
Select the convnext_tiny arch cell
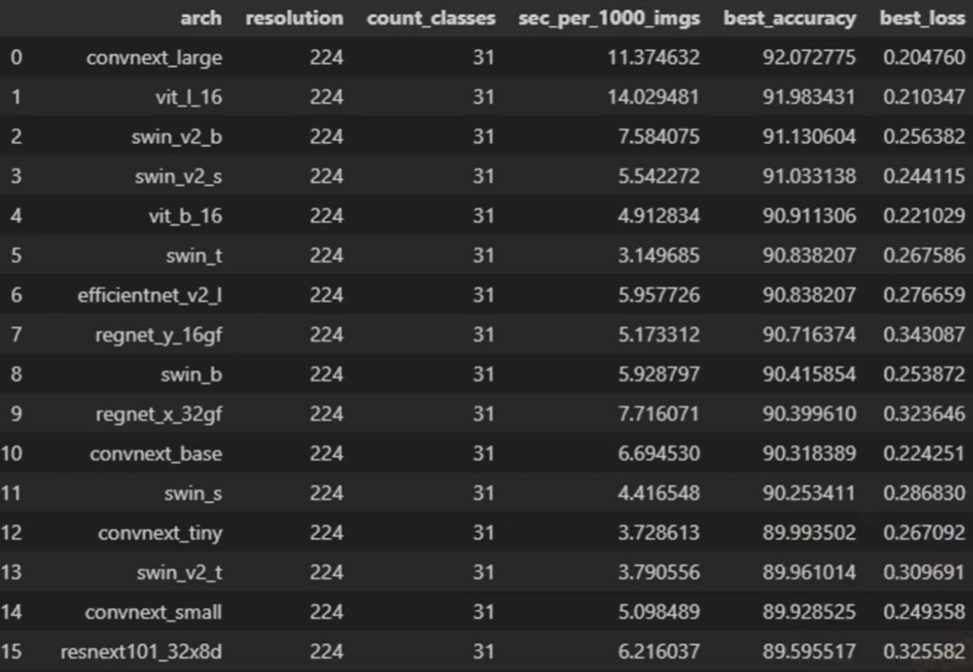point(160,533)
